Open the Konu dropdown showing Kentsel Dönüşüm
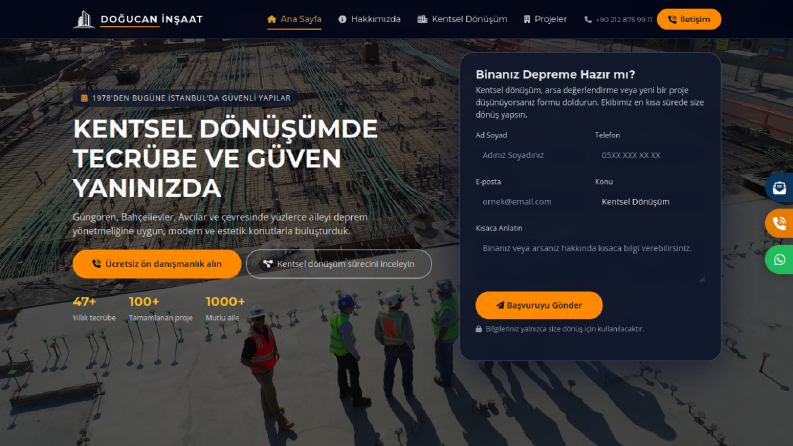This screenshot has width=793, height=446. pyautogui.click(x=649, y=202)
